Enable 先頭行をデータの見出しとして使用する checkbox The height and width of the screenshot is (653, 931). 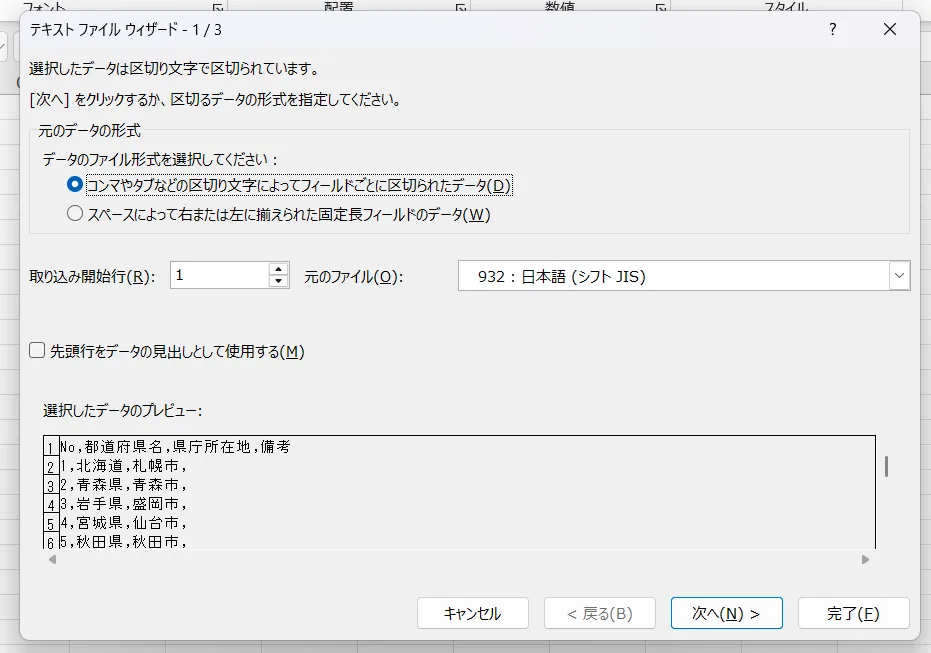38,351
